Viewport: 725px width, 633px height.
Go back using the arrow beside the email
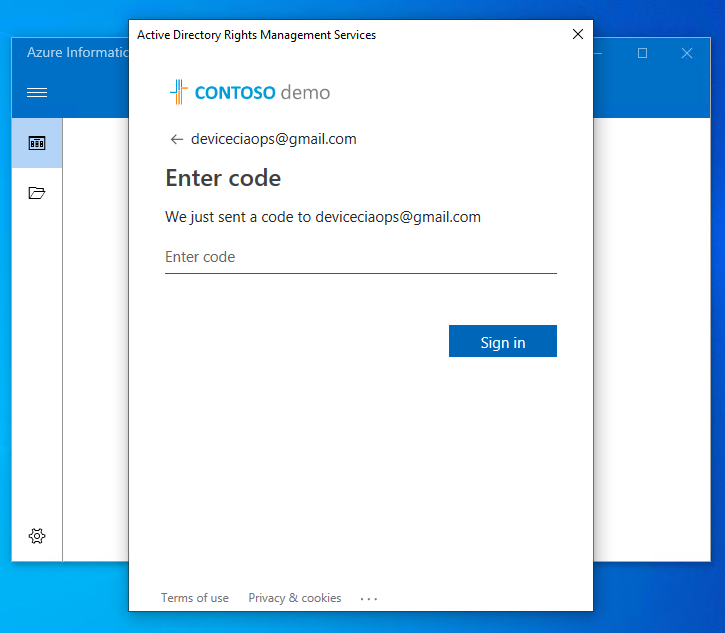177,140
